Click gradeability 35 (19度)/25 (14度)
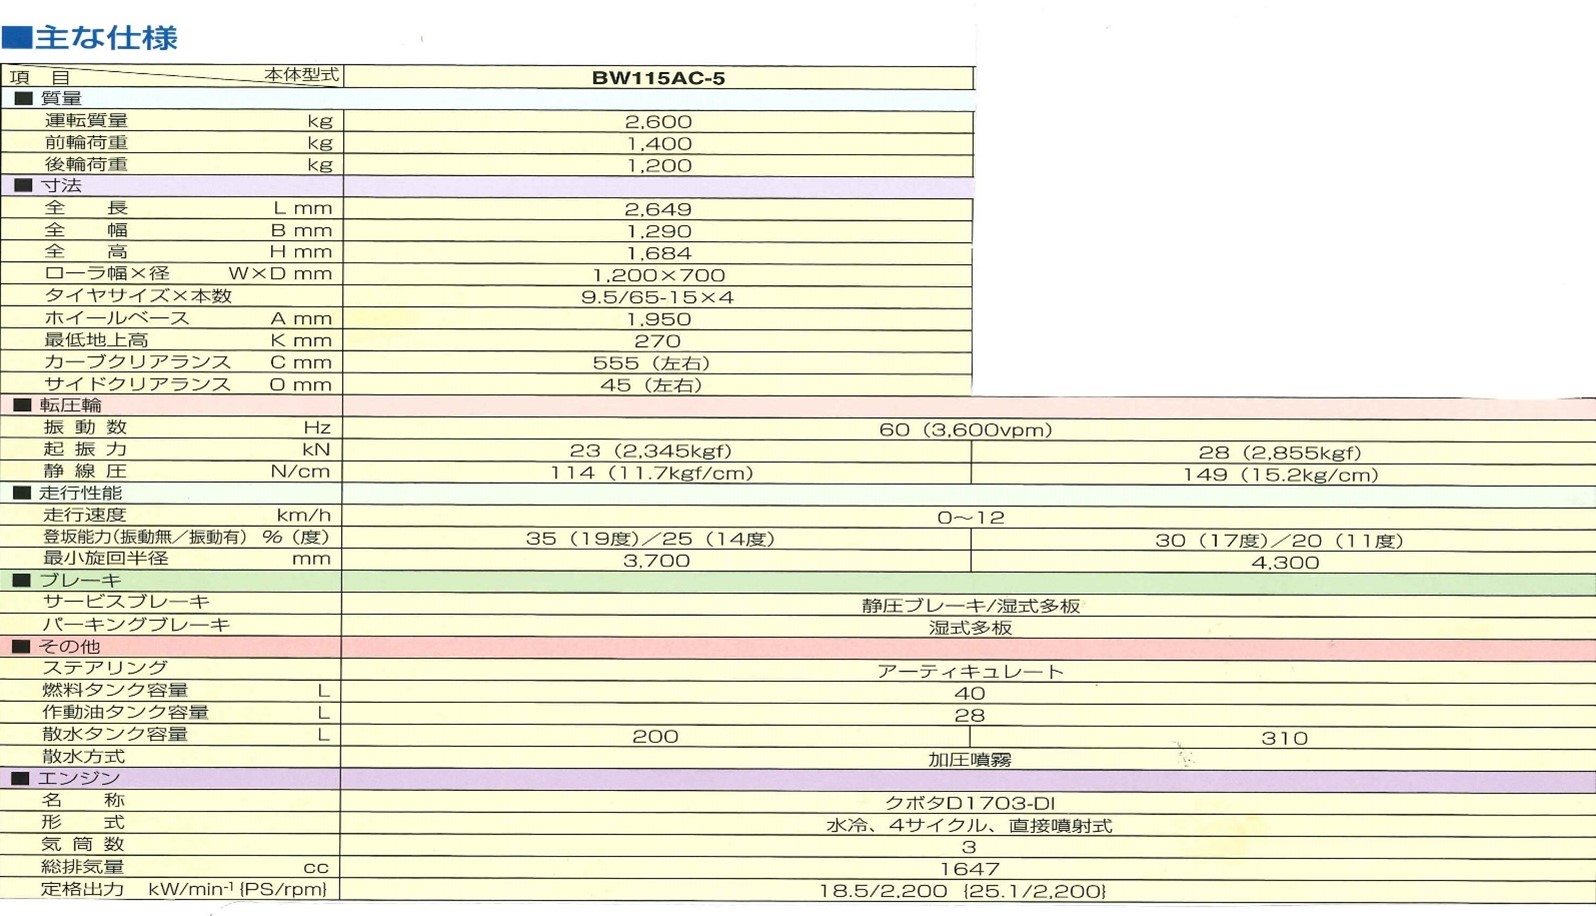Image resolution: width=1596 pixels, height=916 pixels. (x=650, y=540)
